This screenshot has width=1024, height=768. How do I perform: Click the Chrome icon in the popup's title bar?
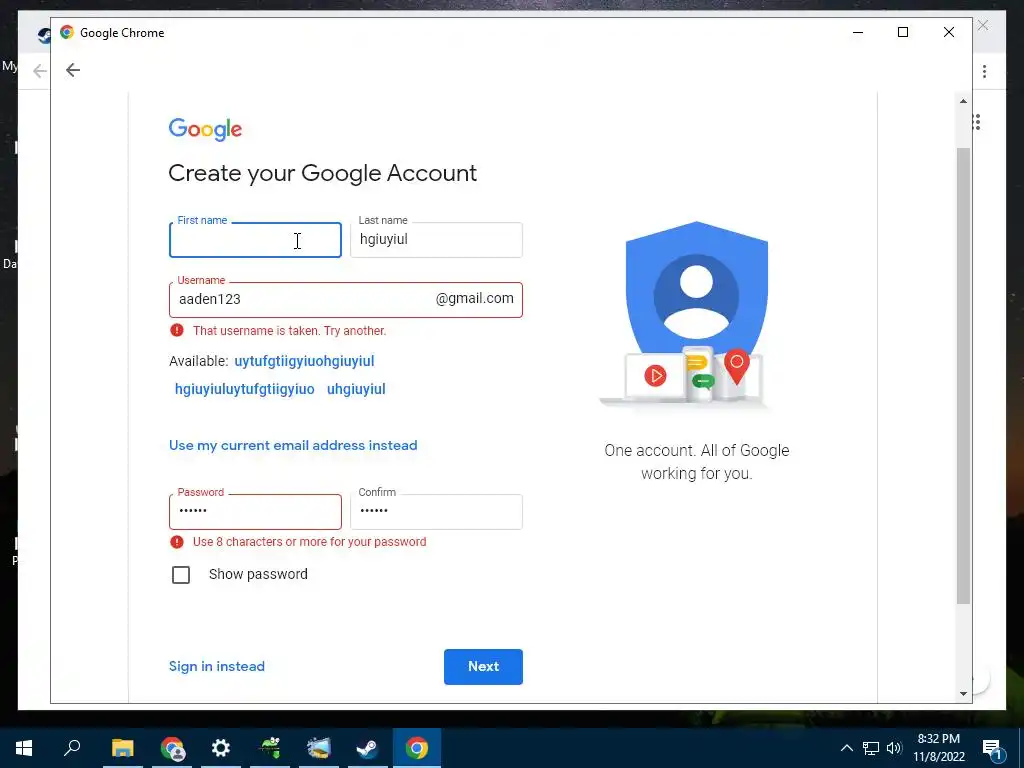(x=67, y=33)
